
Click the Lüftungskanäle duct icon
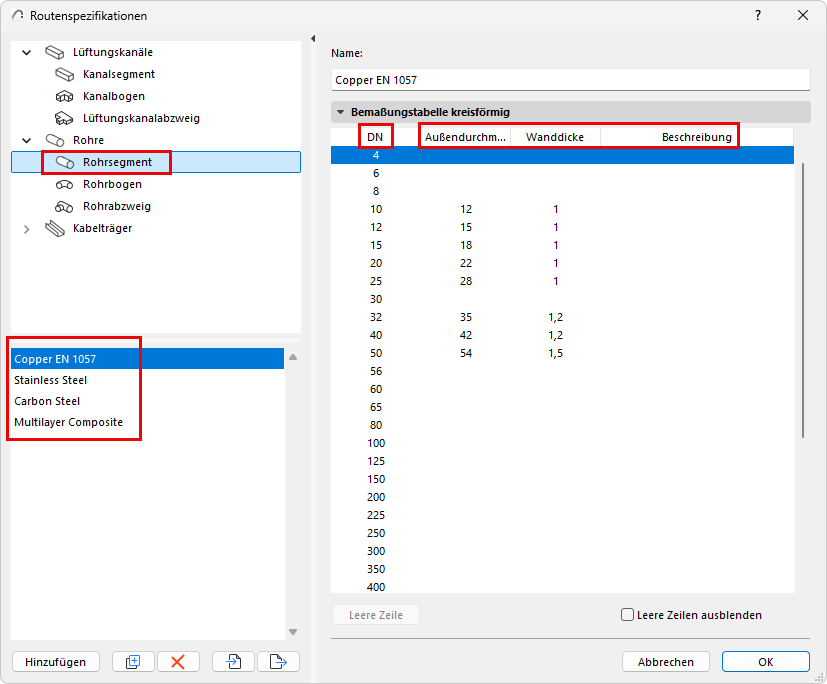(x=55, y=52)
